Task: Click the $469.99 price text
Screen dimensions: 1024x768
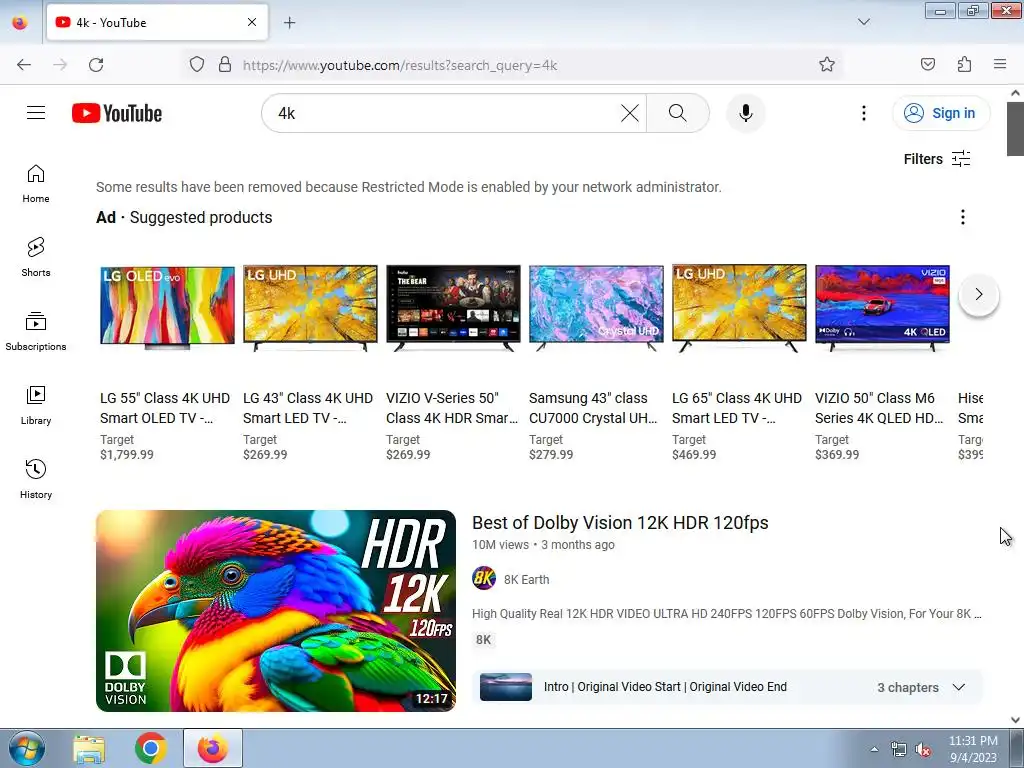Action: point(694,455)
